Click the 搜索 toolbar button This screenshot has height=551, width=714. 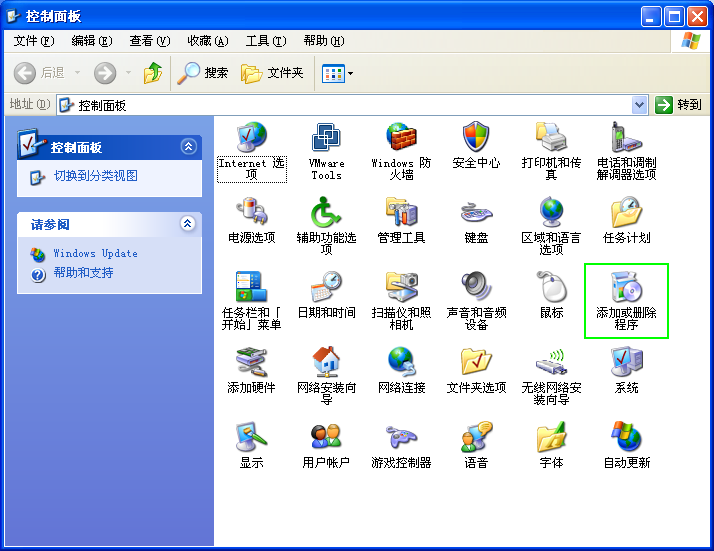203,73
